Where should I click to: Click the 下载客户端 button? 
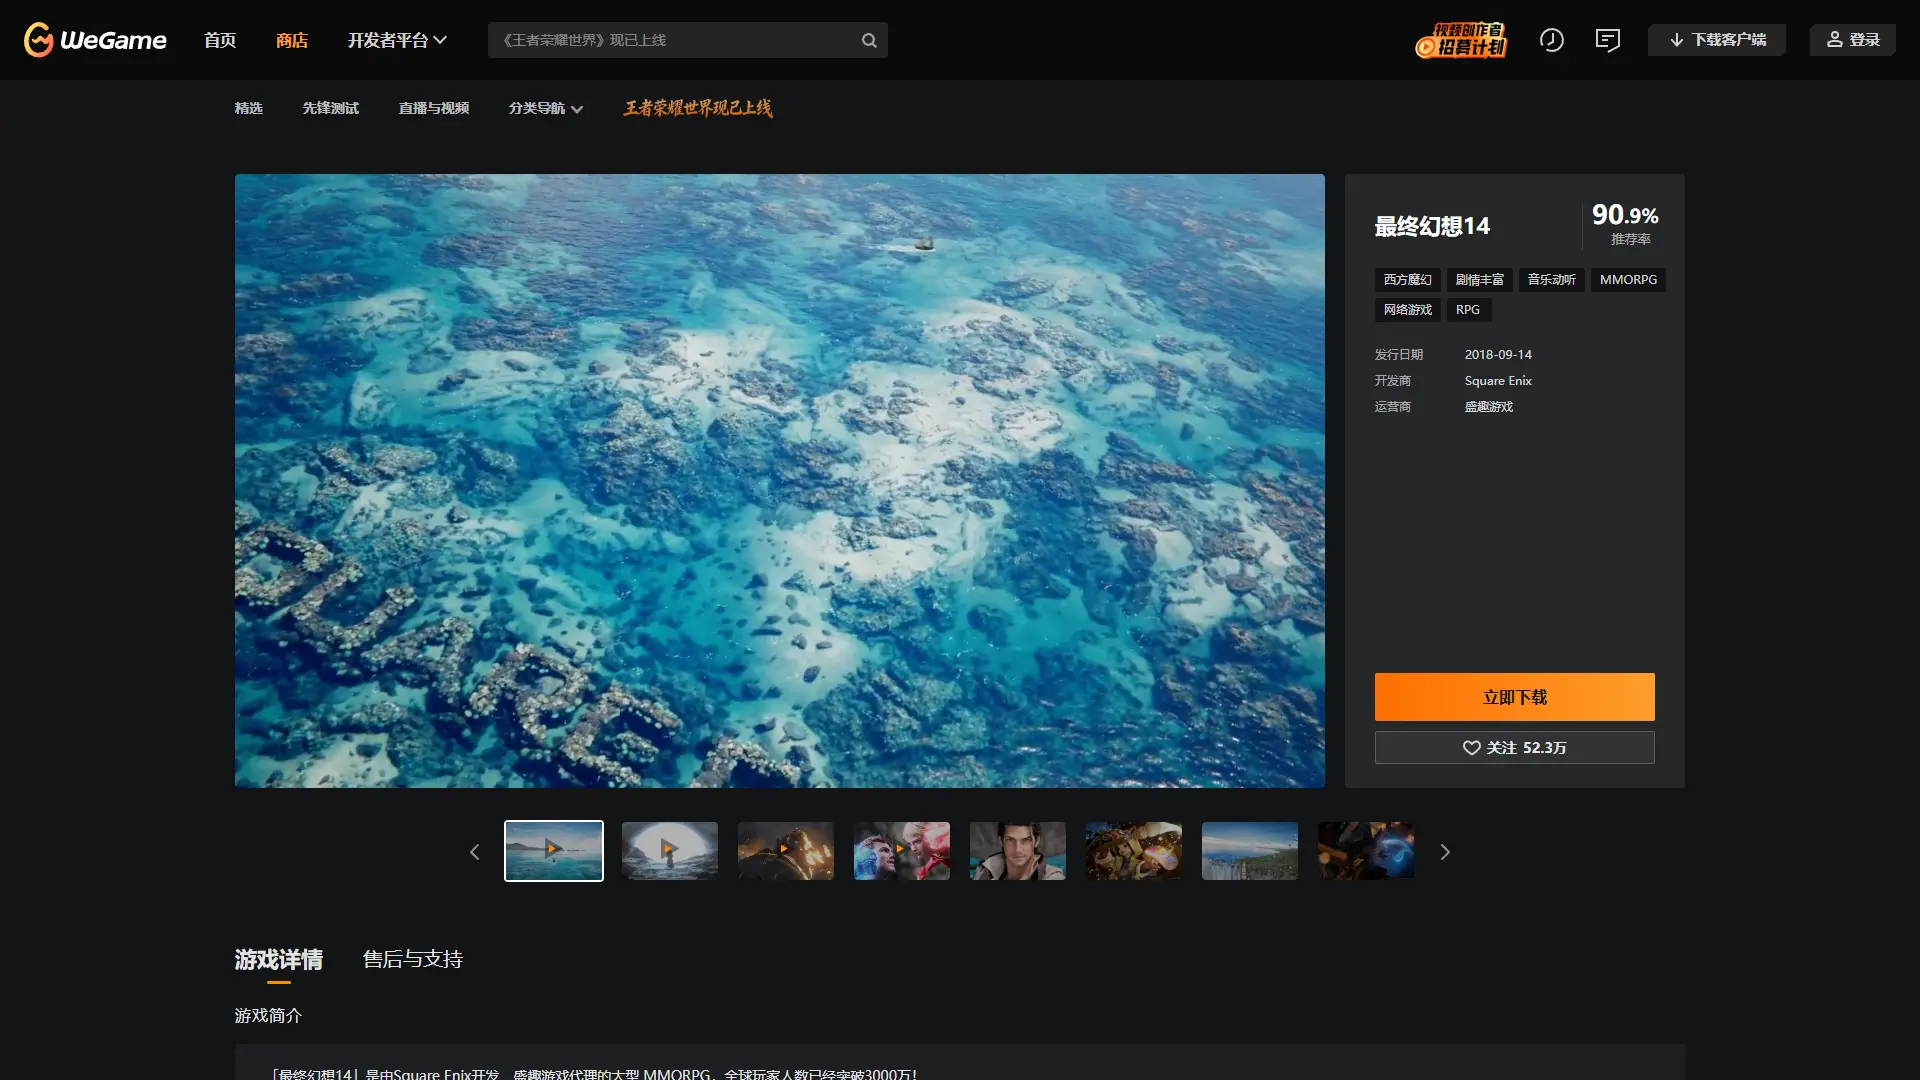tap(1716, 40)
